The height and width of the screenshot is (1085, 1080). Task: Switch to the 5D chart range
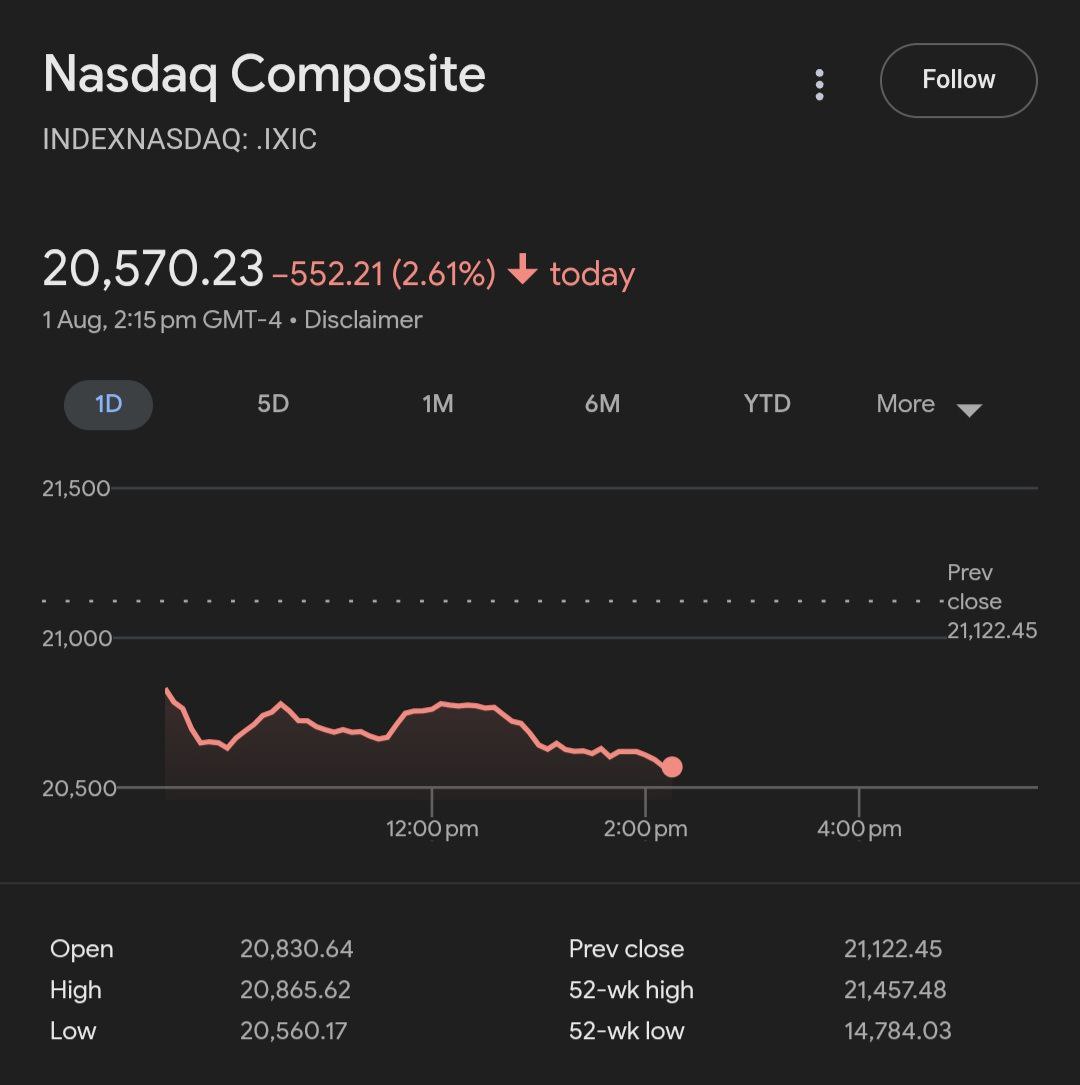[x=273, y=404]
